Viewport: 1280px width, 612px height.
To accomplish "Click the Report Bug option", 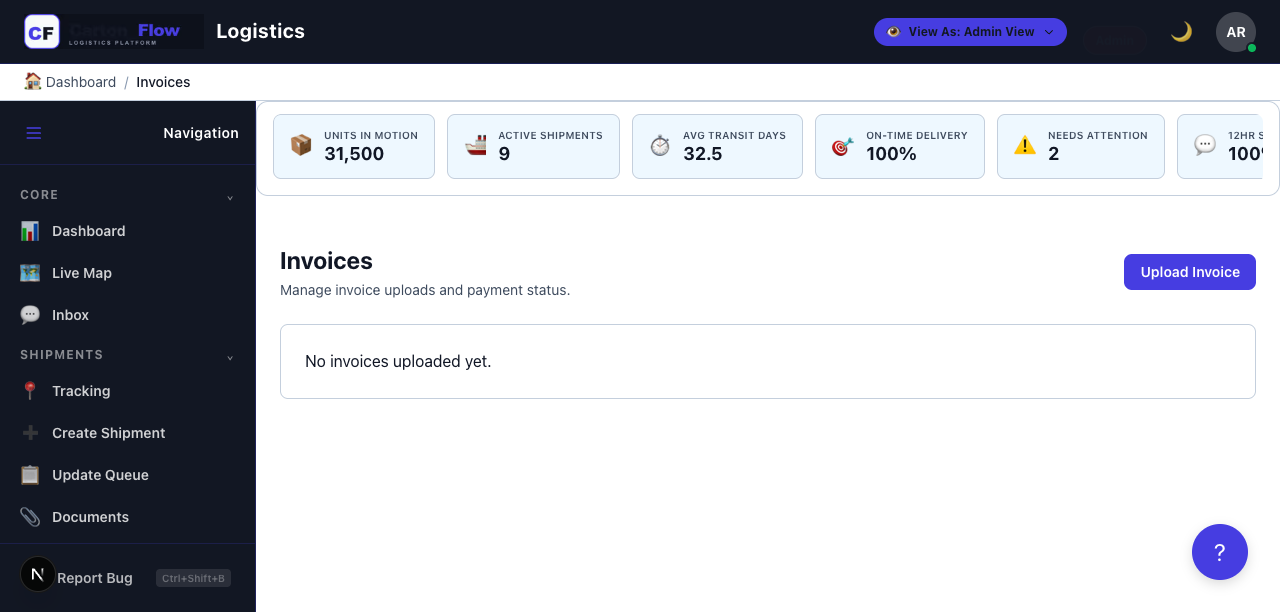I will coord(94,578).
